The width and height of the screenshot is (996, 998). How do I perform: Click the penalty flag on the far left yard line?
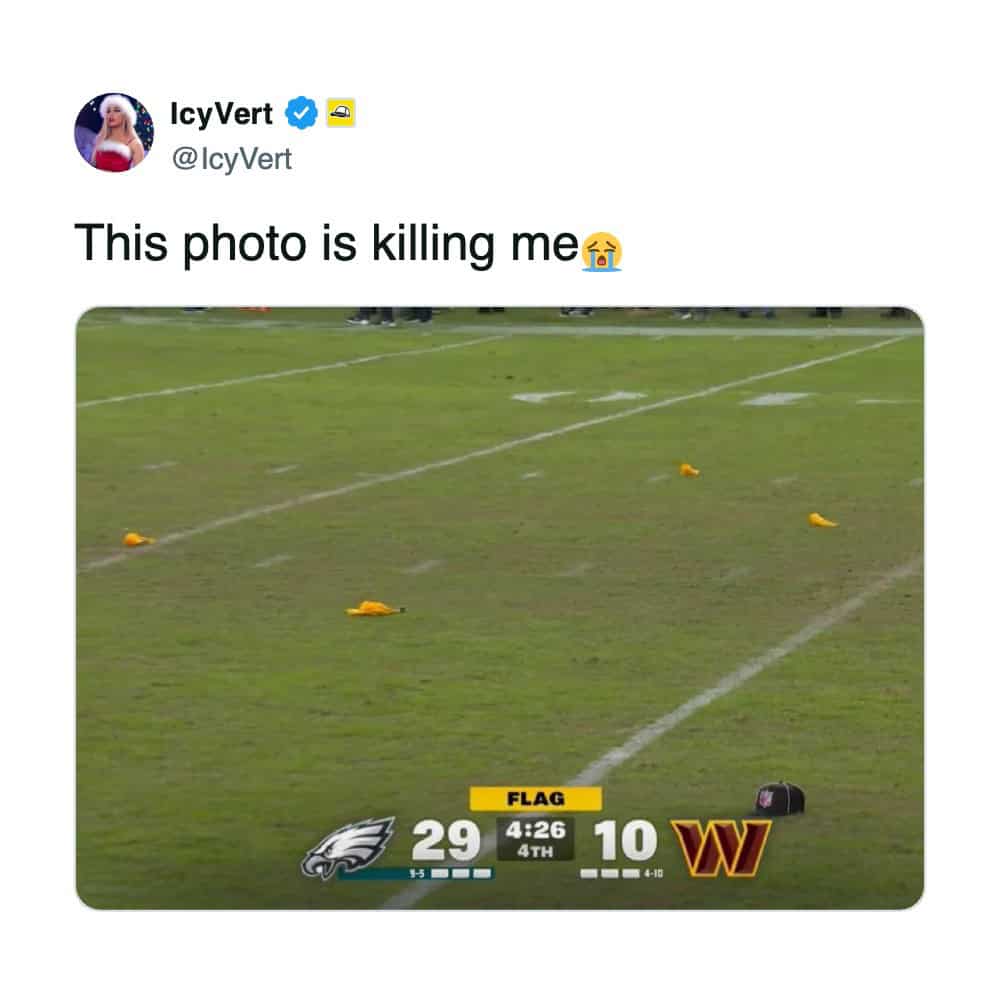138,540
